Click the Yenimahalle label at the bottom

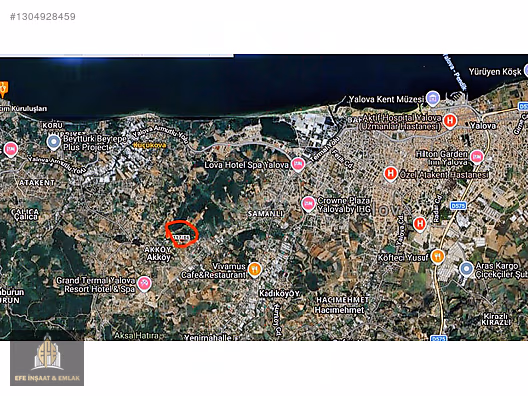pyautogui.click(x=208, y=337)
